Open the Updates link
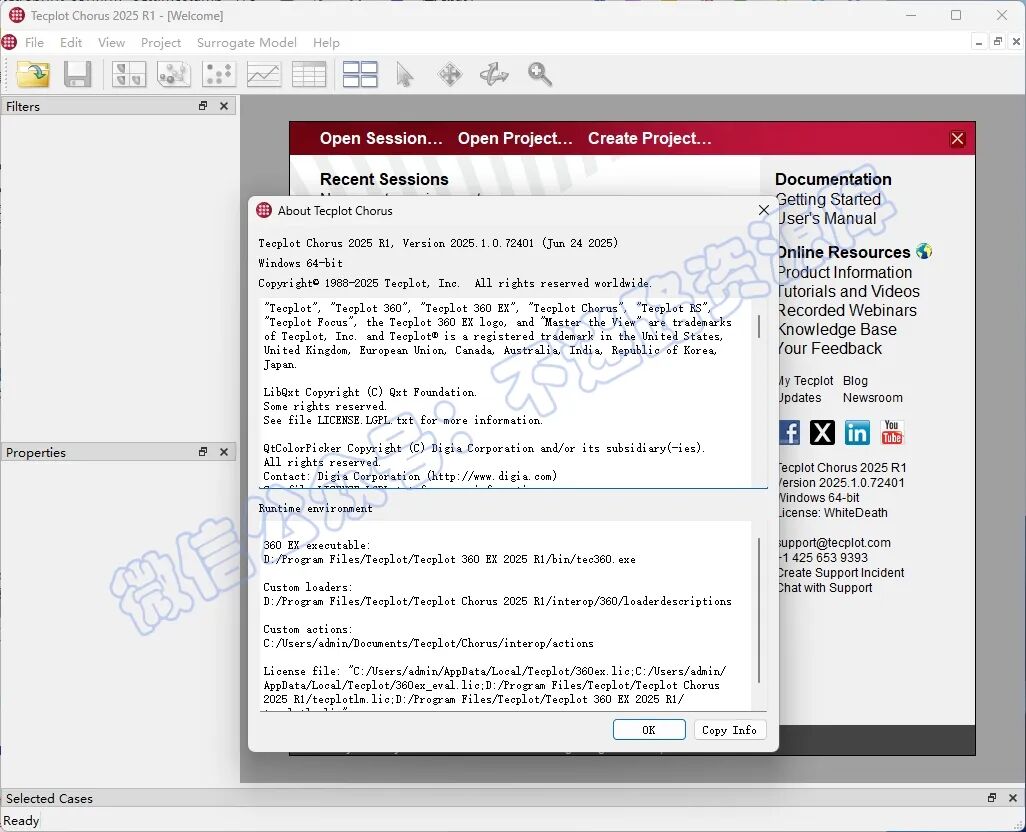This screenshot has height=832, width=1026. (x=800, y=398)
